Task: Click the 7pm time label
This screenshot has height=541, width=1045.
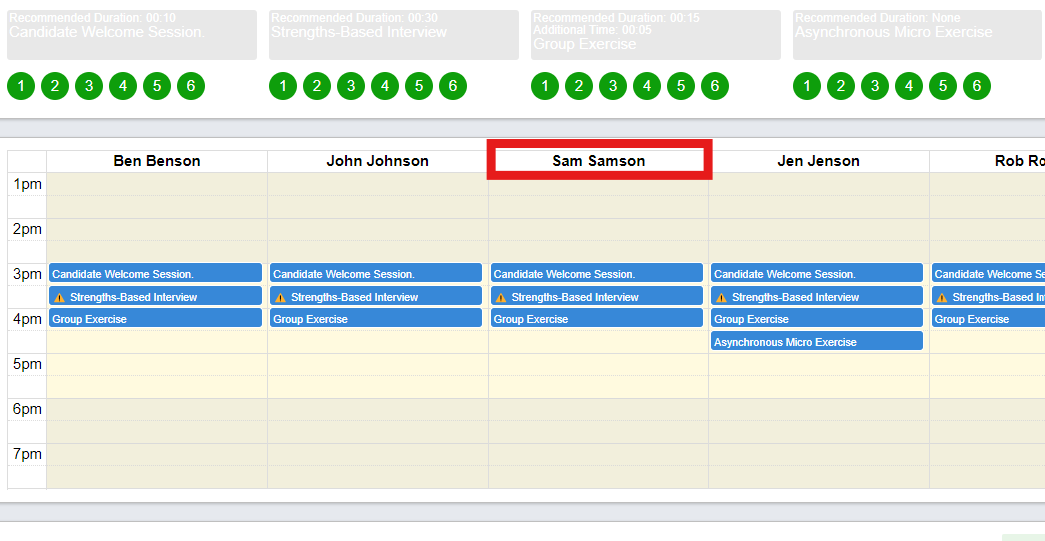Action: coord(27,454)
